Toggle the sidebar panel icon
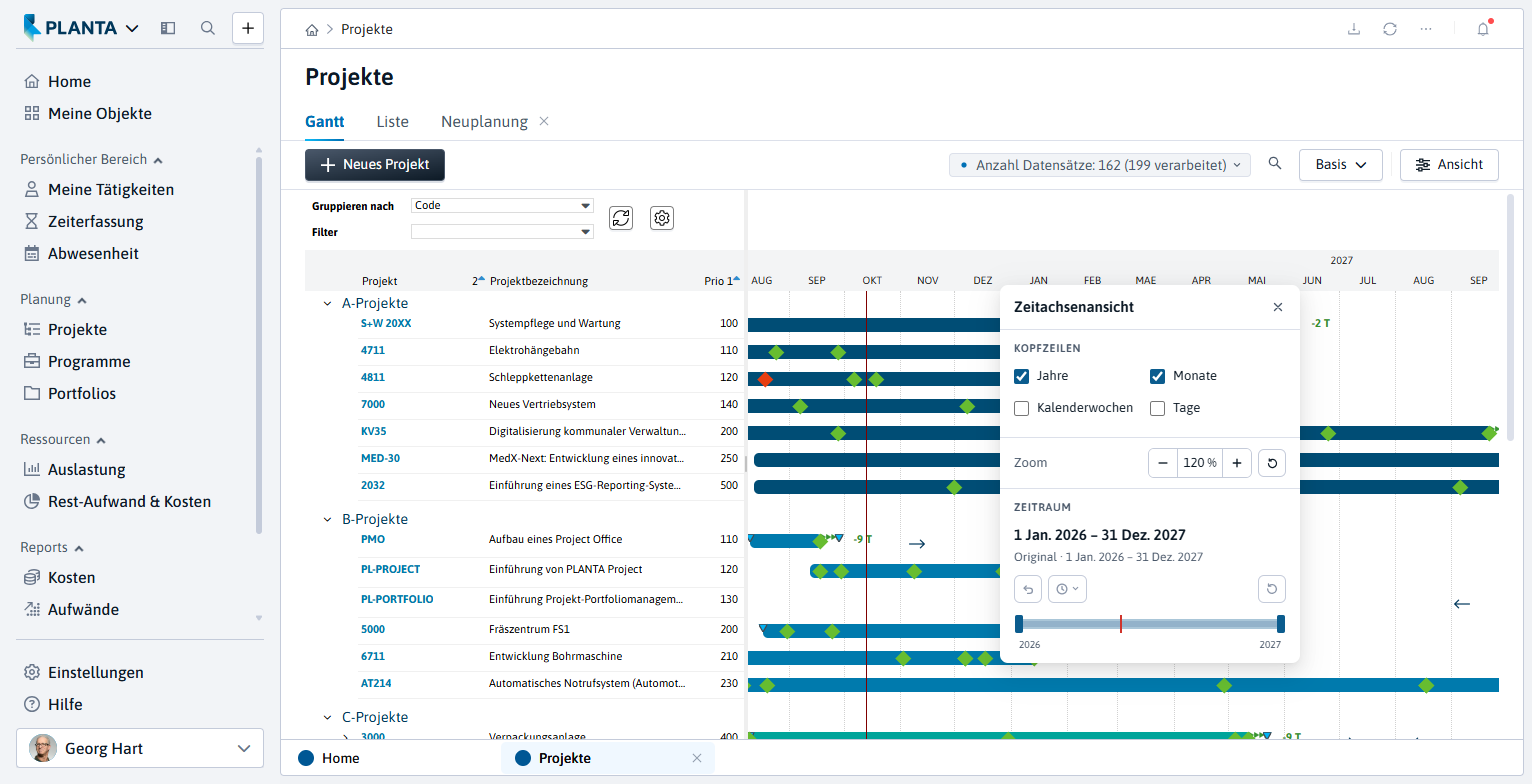This screenshot has height=784, width=1532. click(x=168, y=28)
